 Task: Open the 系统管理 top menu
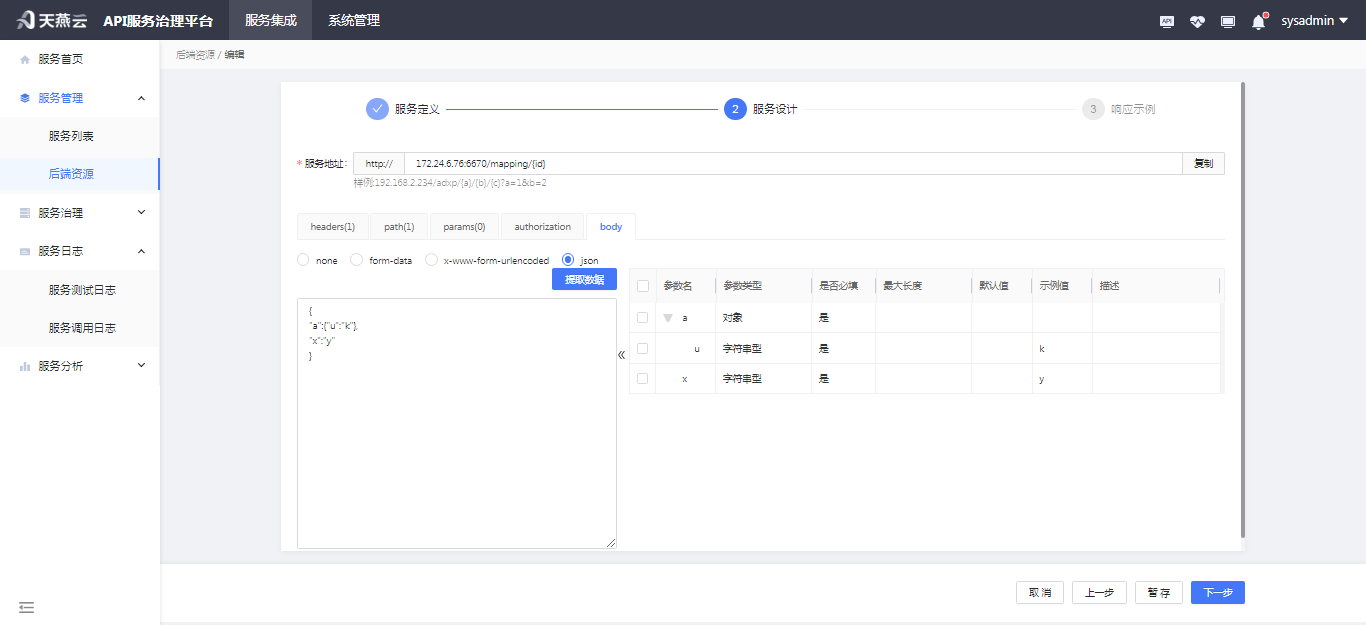tap(354, 20)
